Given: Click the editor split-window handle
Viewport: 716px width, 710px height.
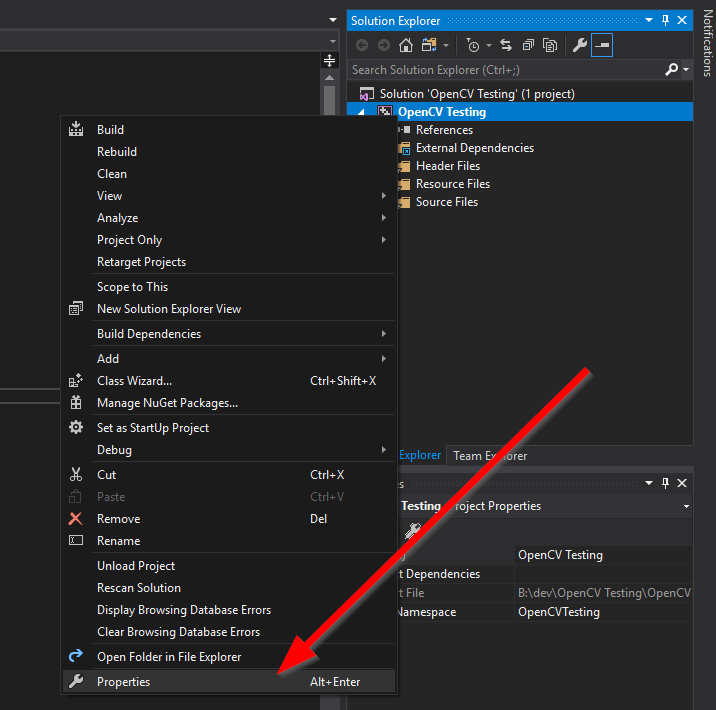Looking at the screenshot, I should [x=329, y=60].
